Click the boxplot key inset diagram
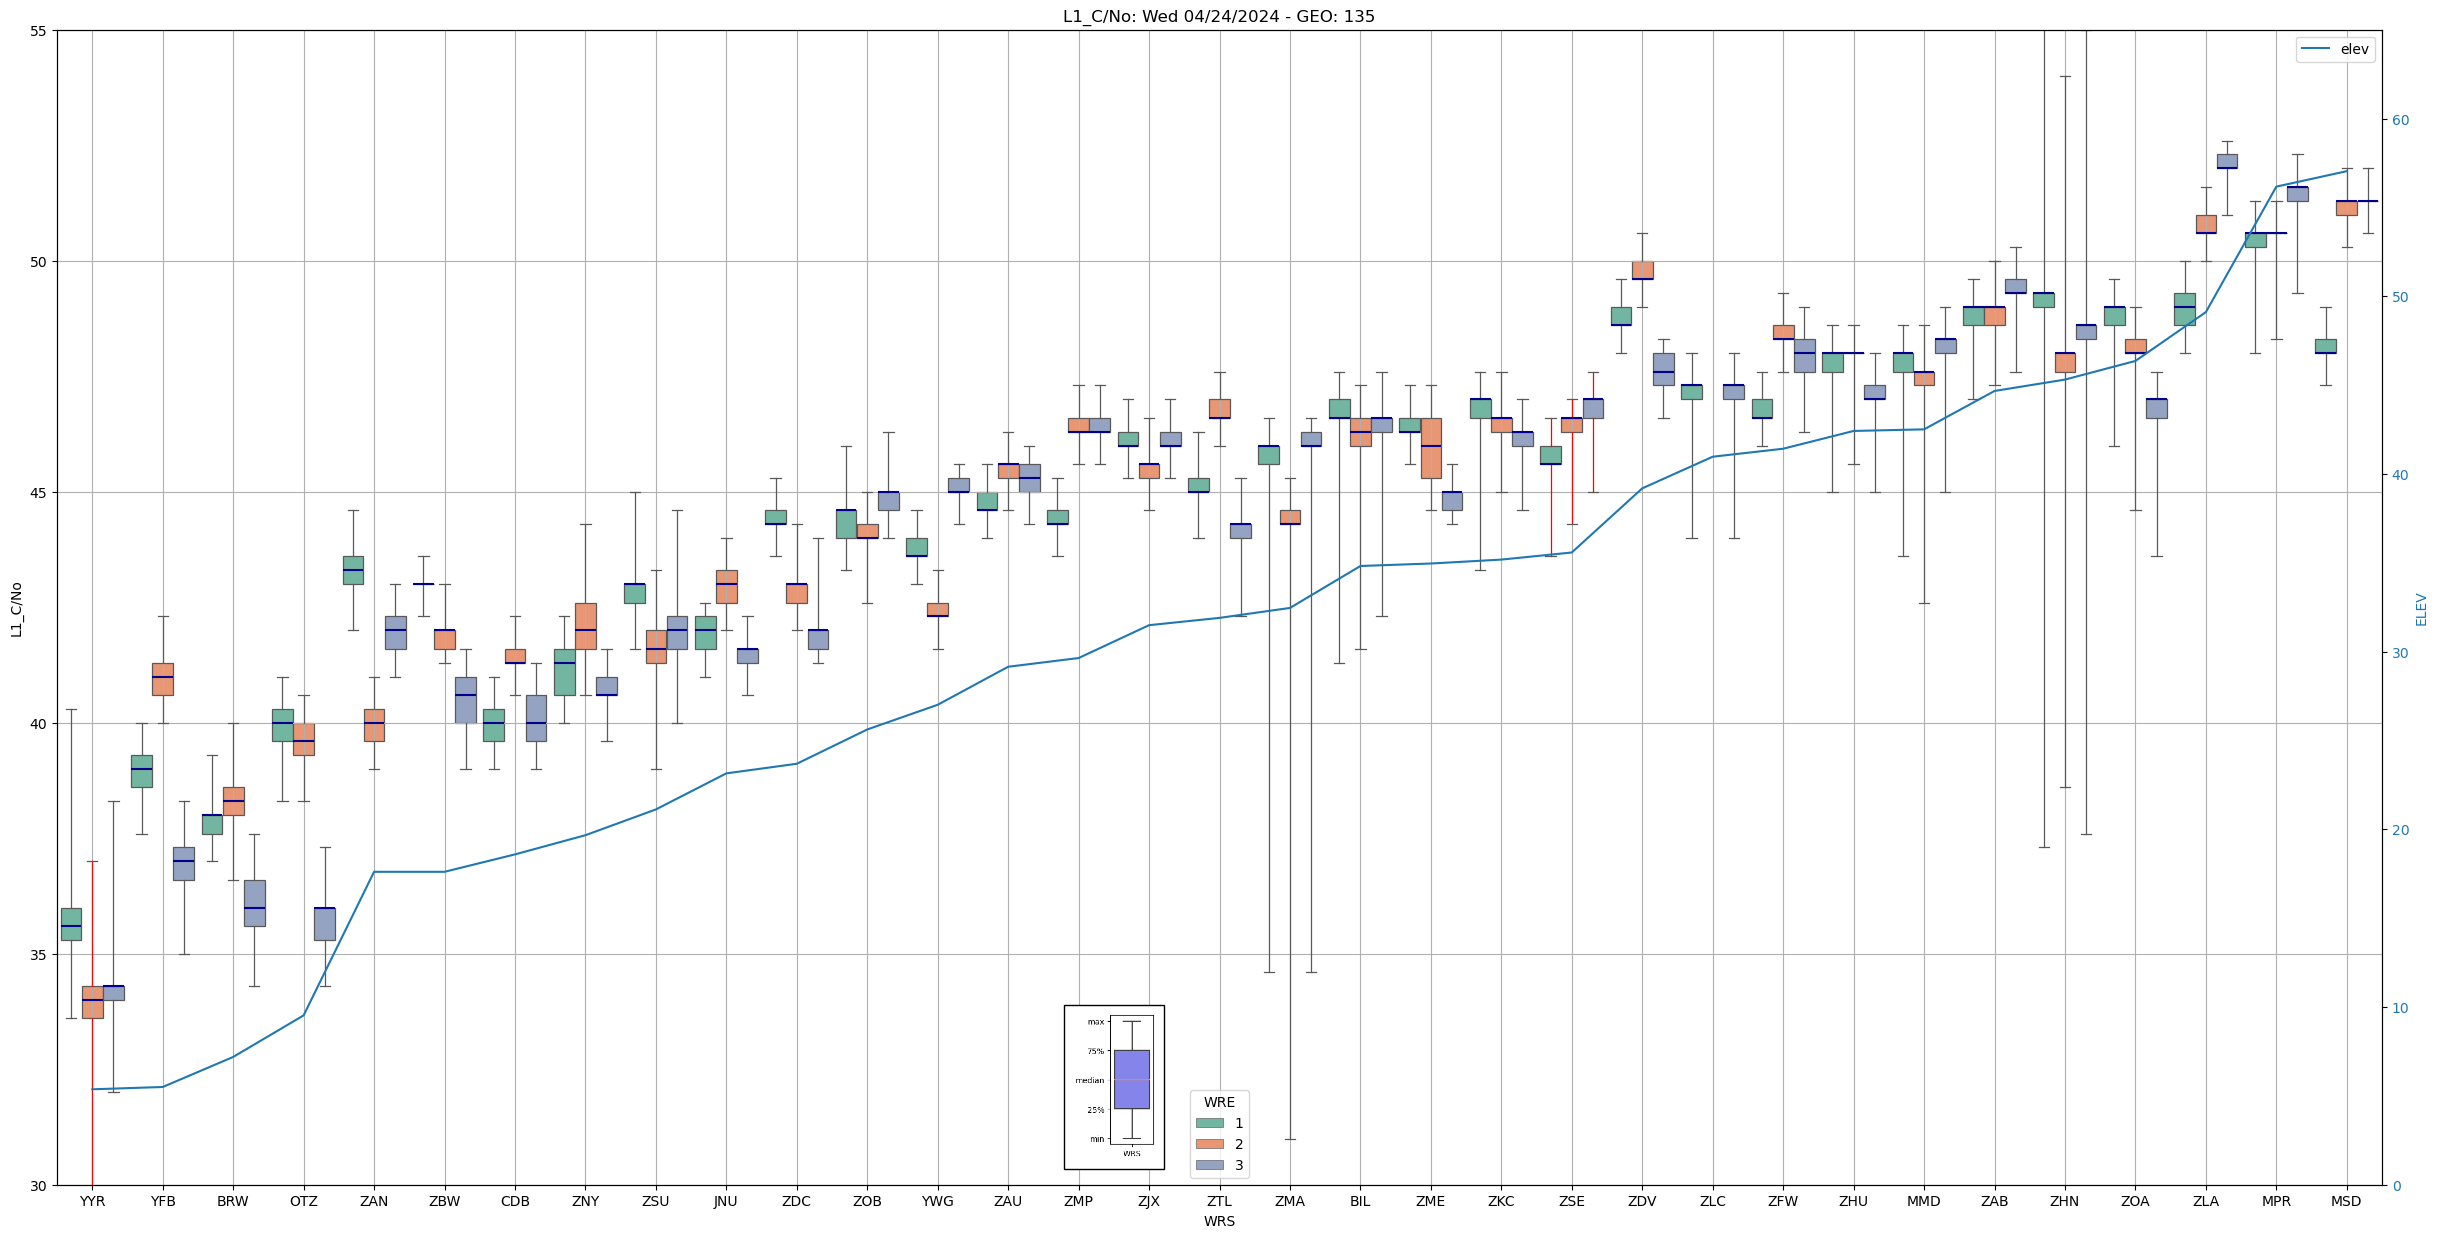This screenshot has height=1238, width=2439. [x=1114, y=1087]
